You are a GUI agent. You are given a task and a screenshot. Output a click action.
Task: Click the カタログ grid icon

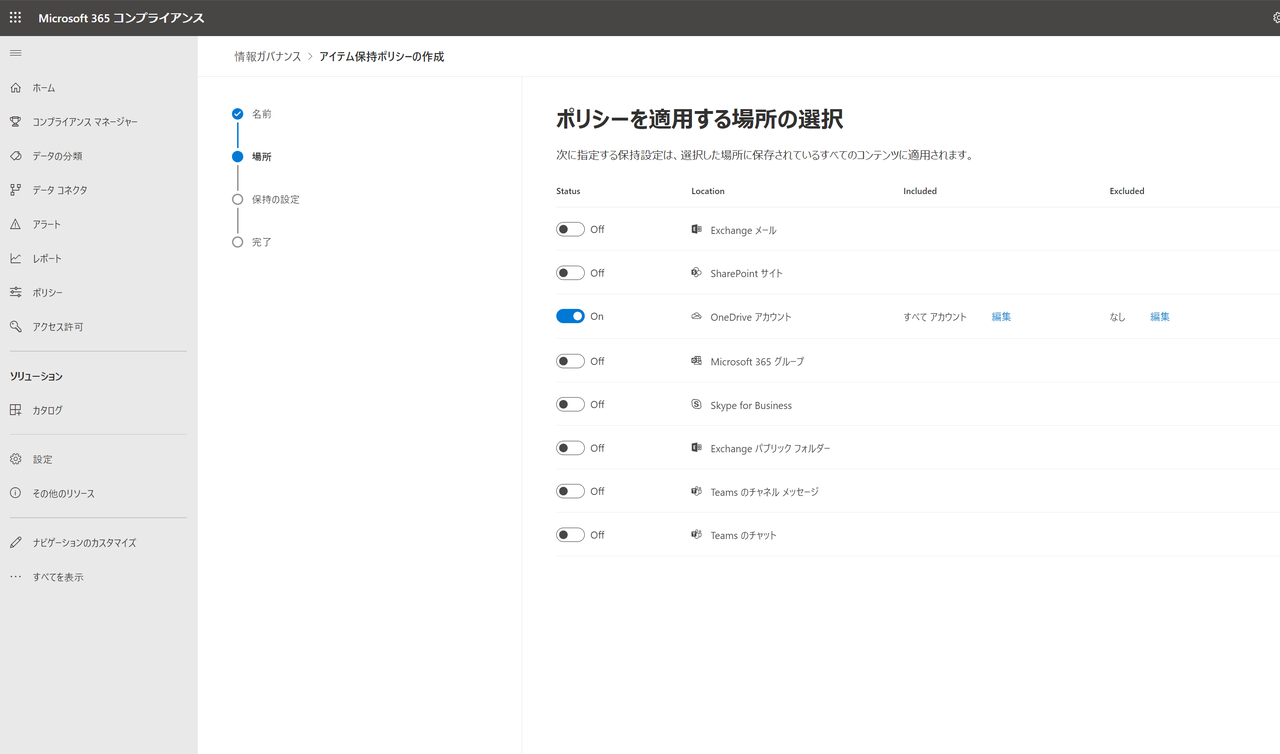[x=15, y=410]
